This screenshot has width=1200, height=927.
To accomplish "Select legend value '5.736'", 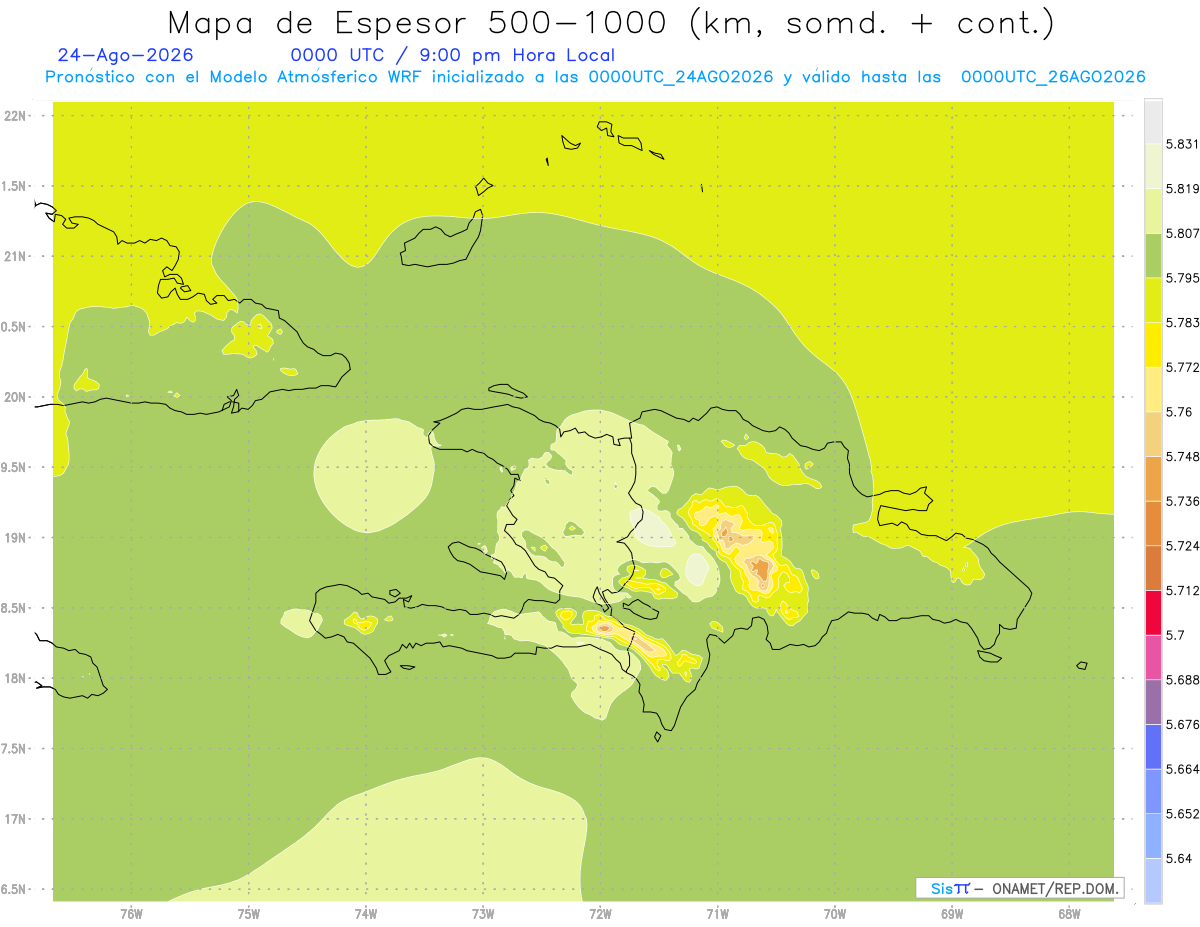I will click(1183, 501).
